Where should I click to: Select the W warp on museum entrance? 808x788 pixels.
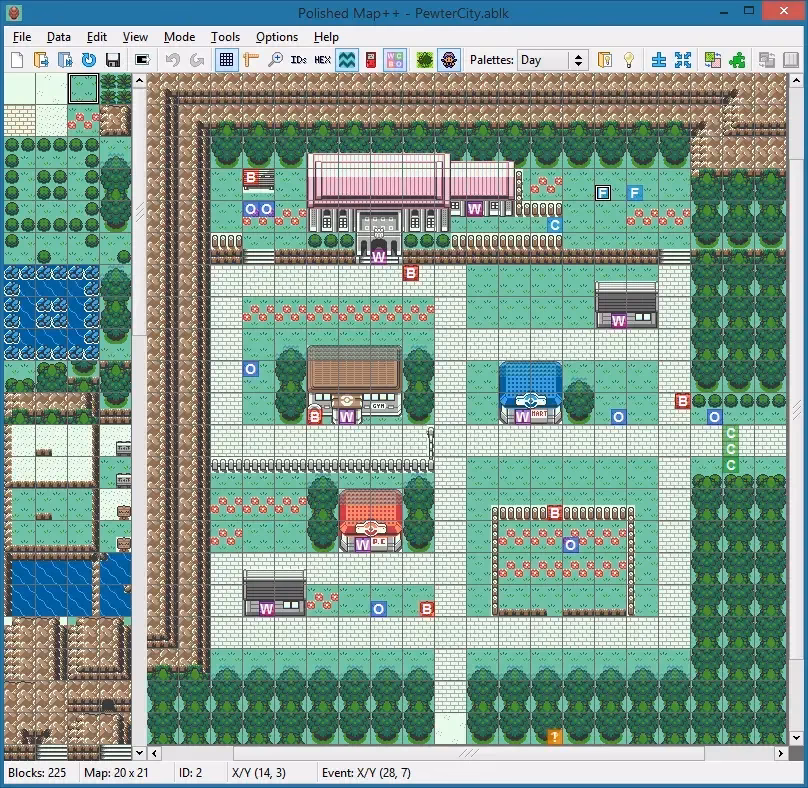379,257
